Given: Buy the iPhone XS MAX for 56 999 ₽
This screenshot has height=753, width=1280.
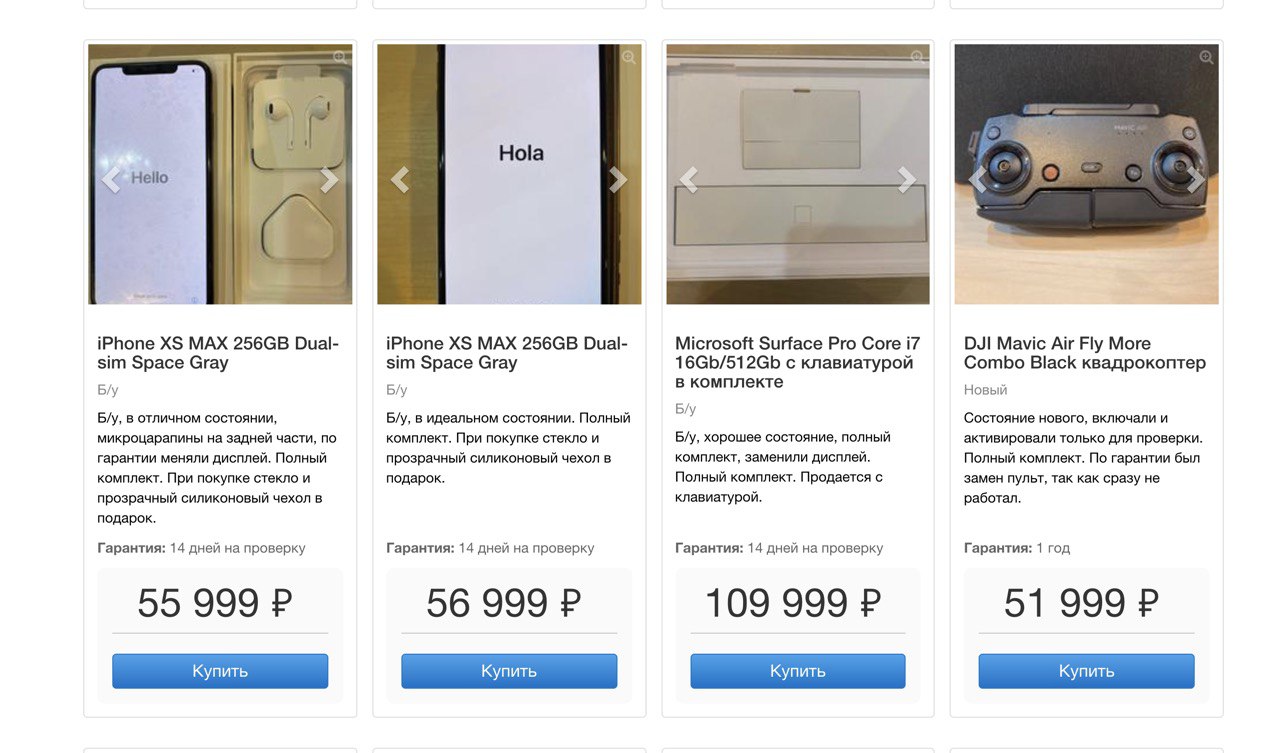Looking at the screenshot, I should pyautogui.click(x=509, y=671).
